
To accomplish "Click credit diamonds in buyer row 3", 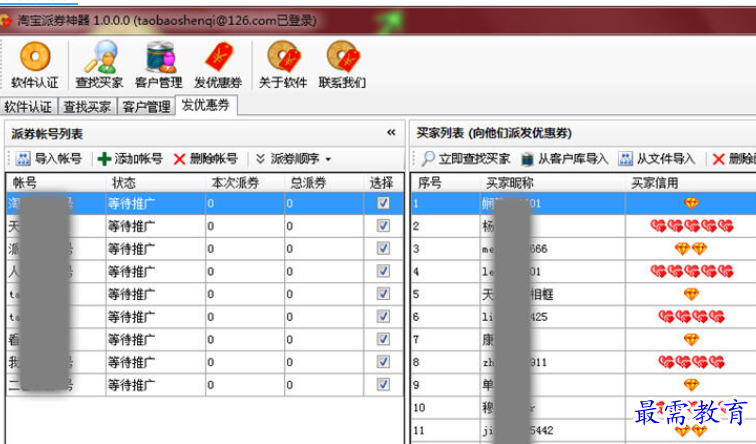I will (x=691, y=248).
